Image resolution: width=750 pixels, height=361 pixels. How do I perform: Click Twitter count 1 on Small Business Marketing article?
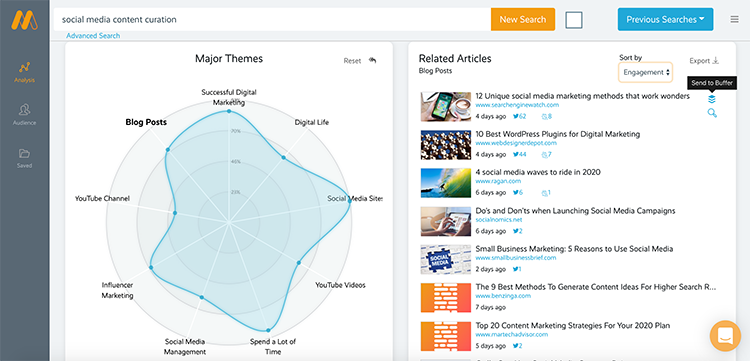[x=517, y=269]
